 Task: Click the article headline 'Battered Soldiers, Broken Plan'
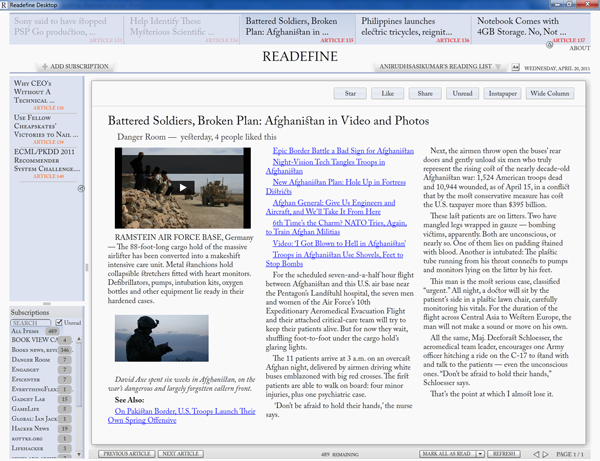pyautogui.click(x=268, y=121)
